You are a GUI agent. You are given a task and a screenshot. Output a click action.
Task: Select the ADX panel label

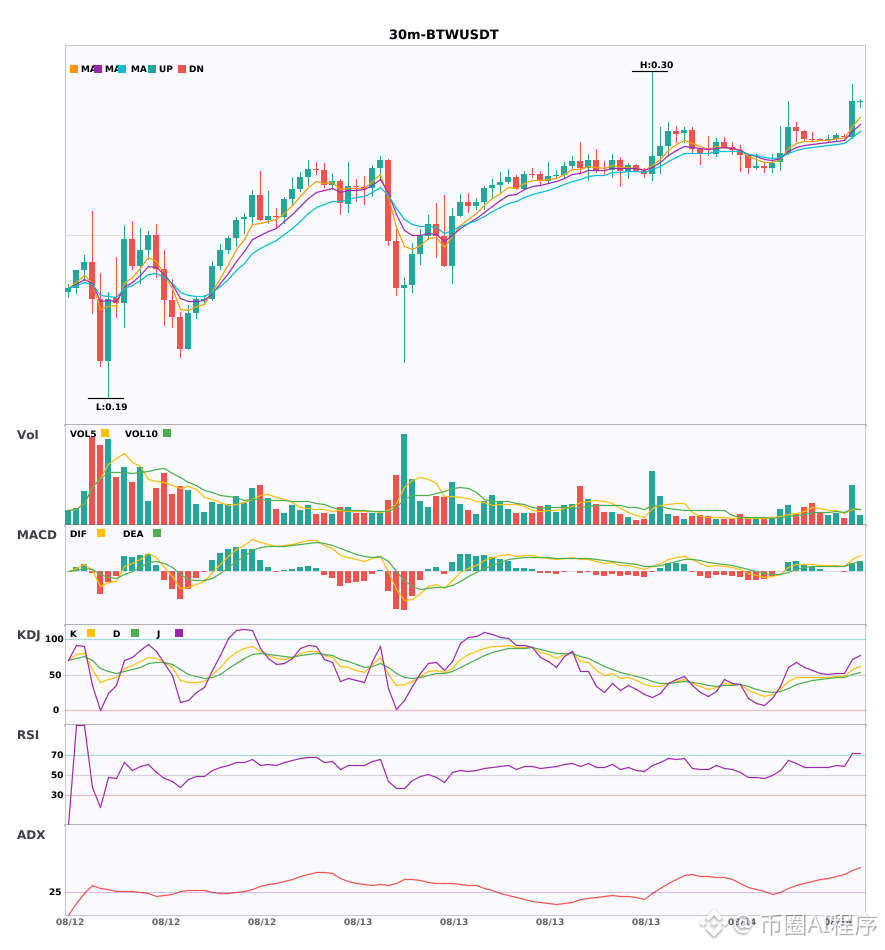pyautogui.click(x=31, y=835)
